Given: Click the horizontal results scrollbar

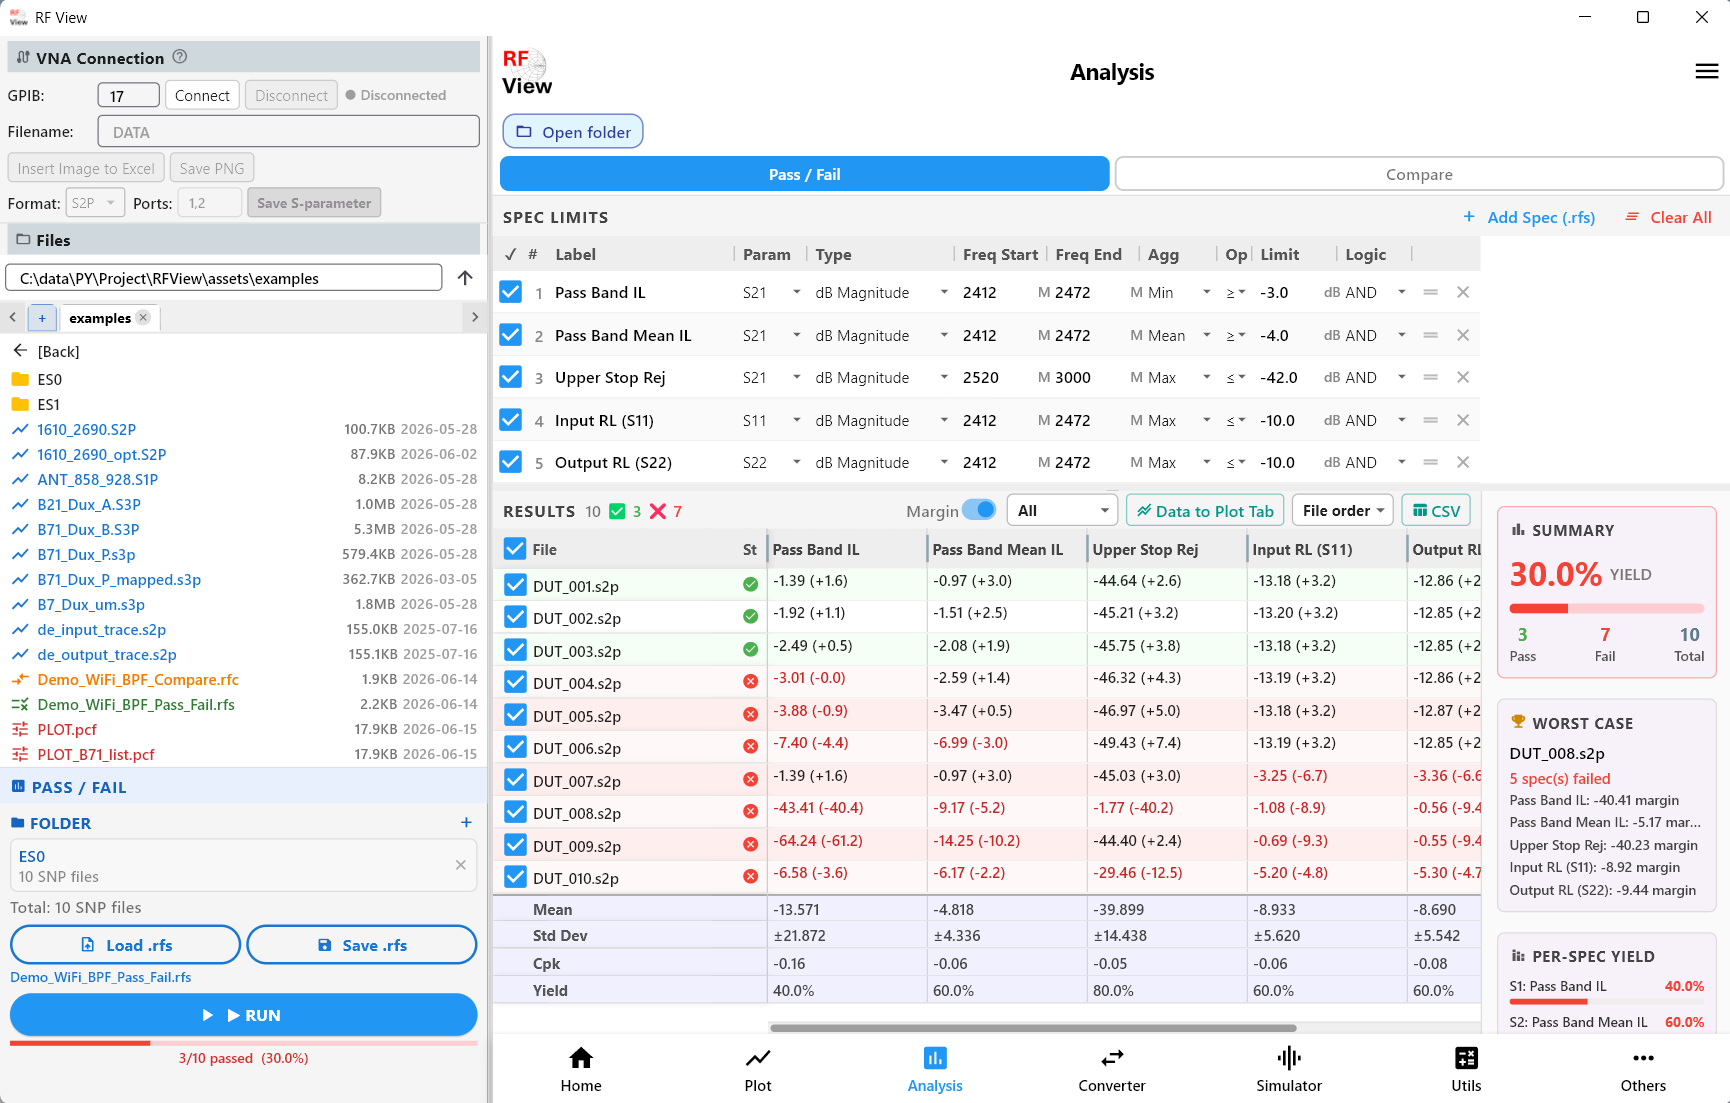Looking at the screenshot, I should pos(1033,1027).
